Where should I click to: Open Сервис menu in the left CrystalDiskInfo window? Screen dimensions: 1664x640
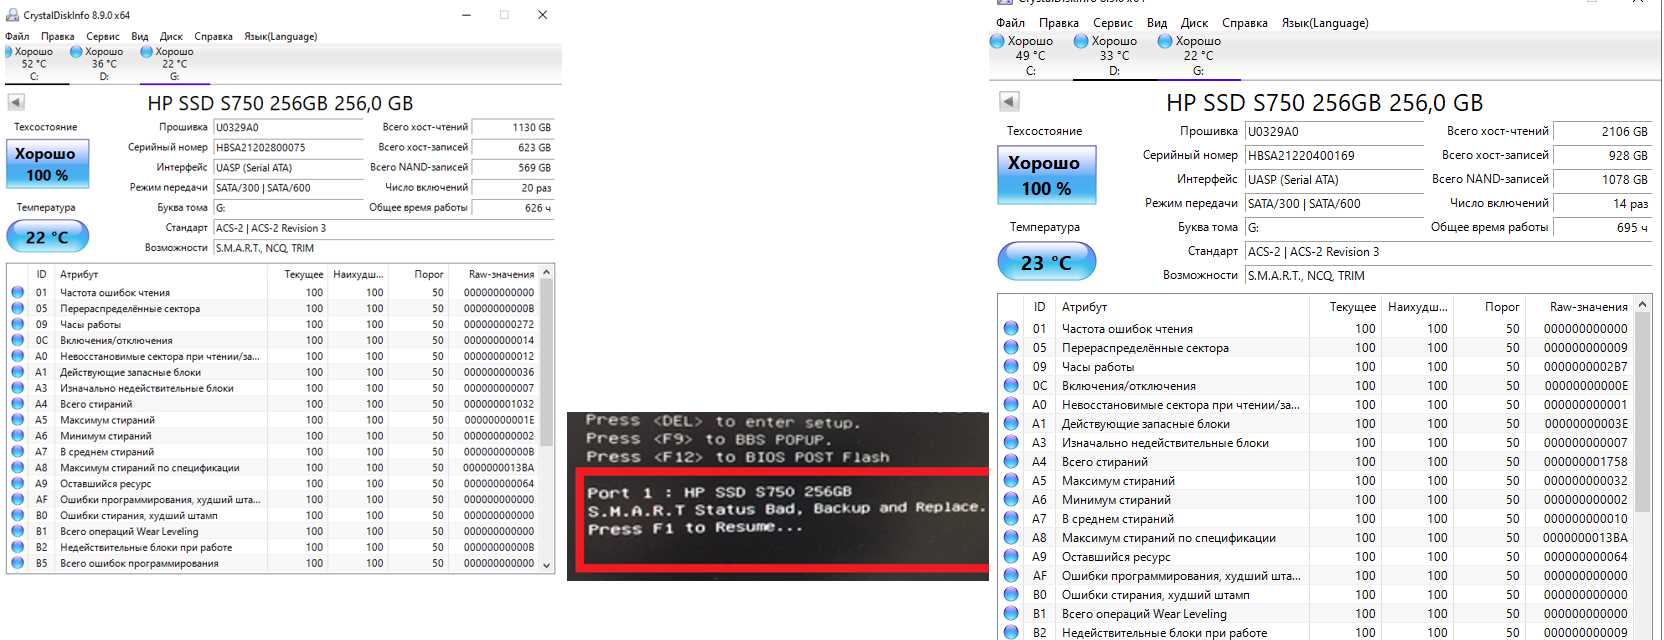point(103,36)
